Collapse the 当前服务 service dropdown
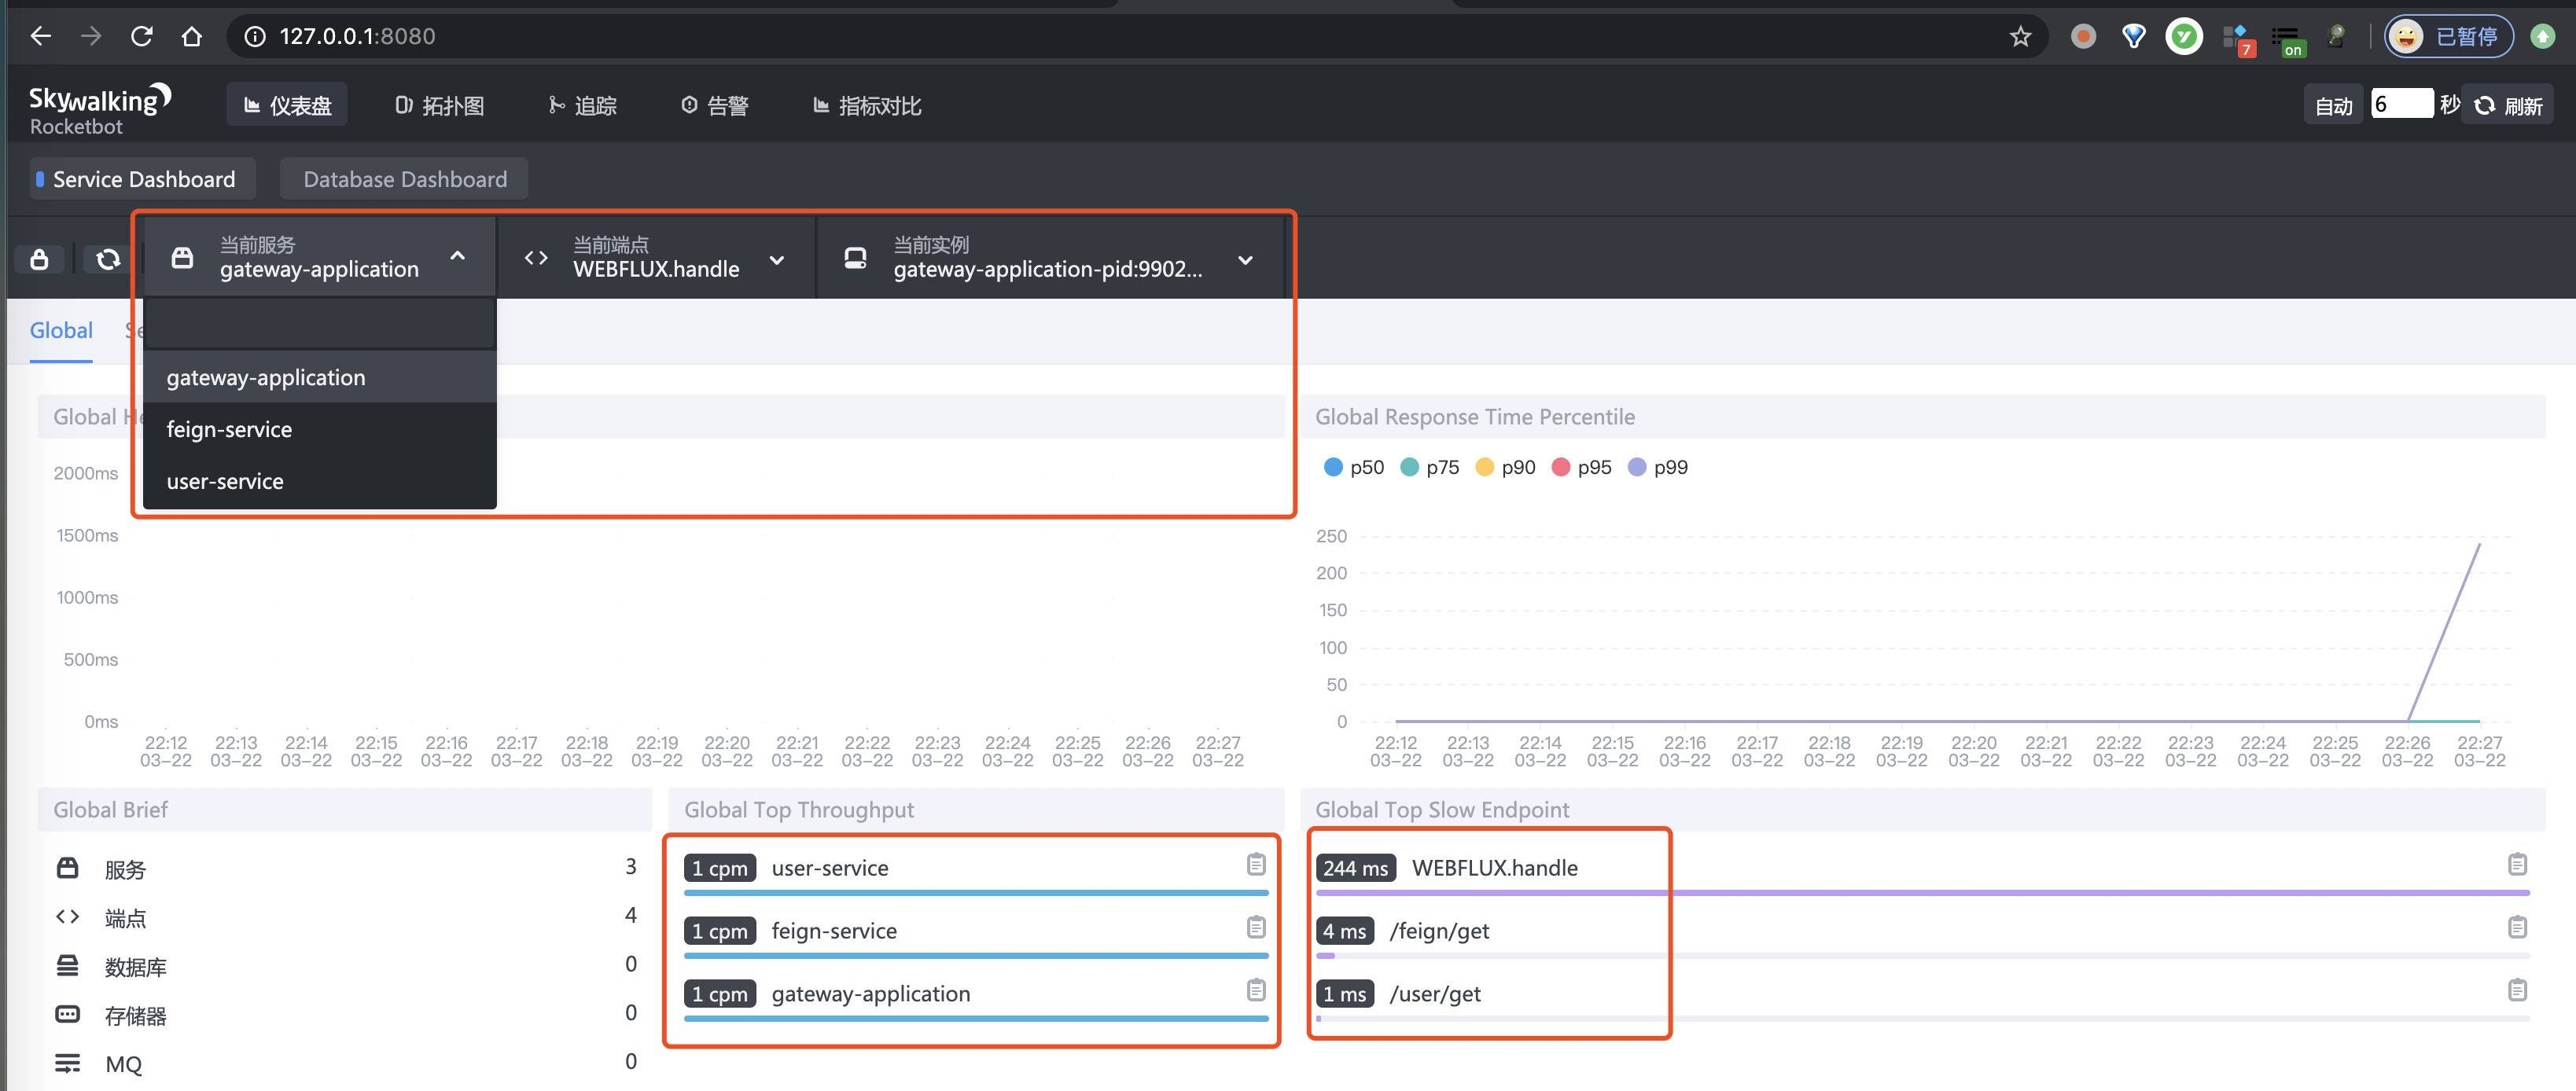 tap(320, 257)
